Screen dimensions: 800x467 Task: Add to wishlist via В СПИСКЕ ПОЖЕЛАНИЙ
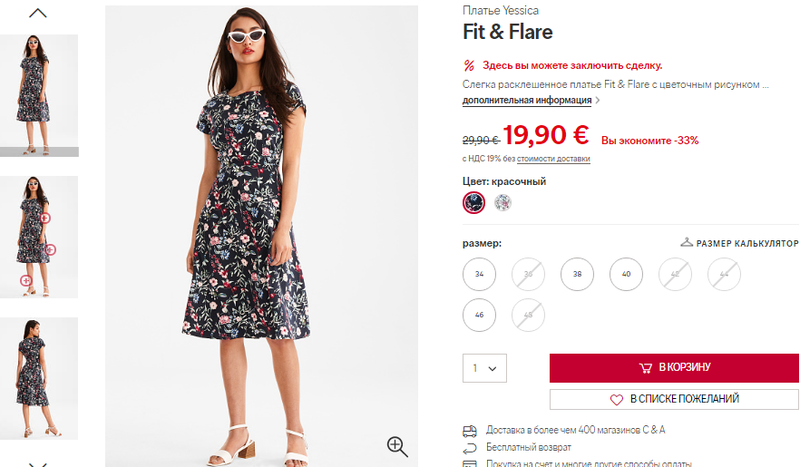[675, 399]
